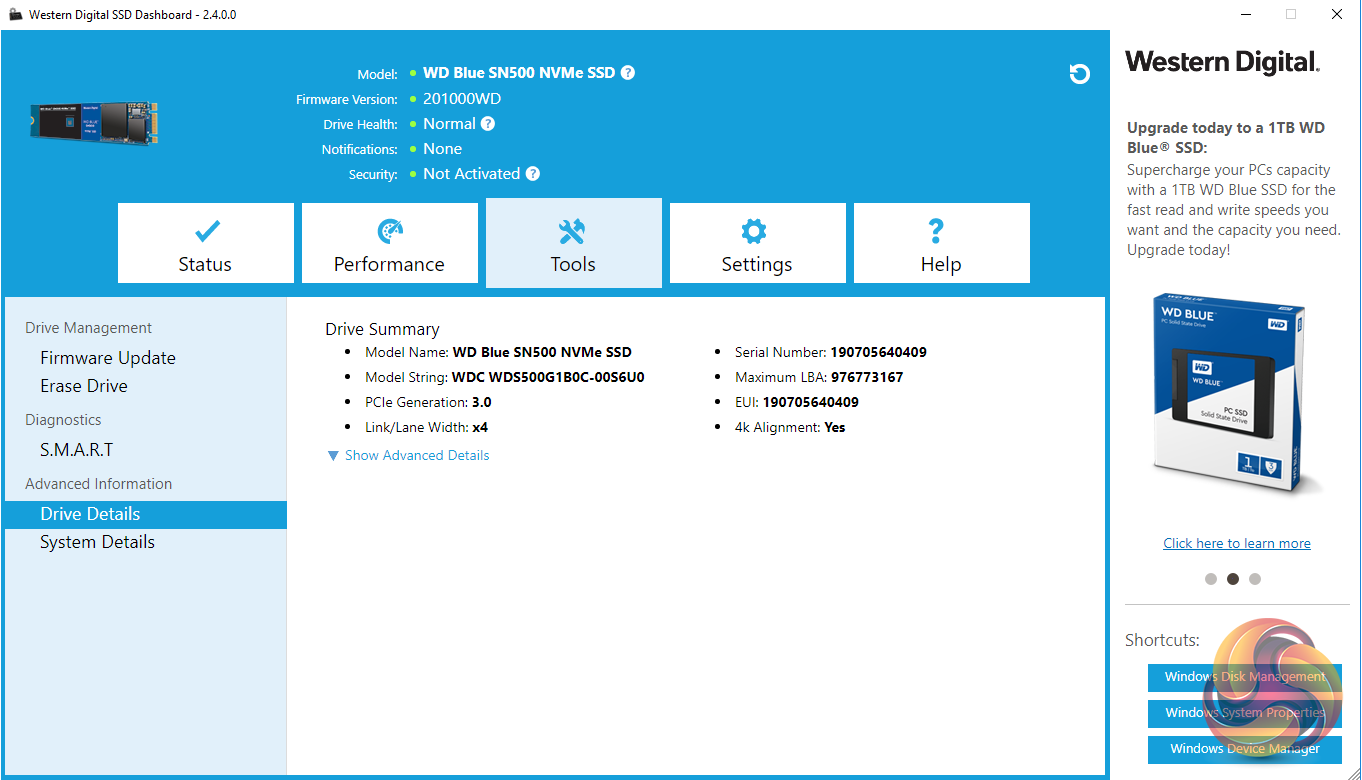
Task: Open Windows Disk Management shortcut
Action: (1245, 677)
